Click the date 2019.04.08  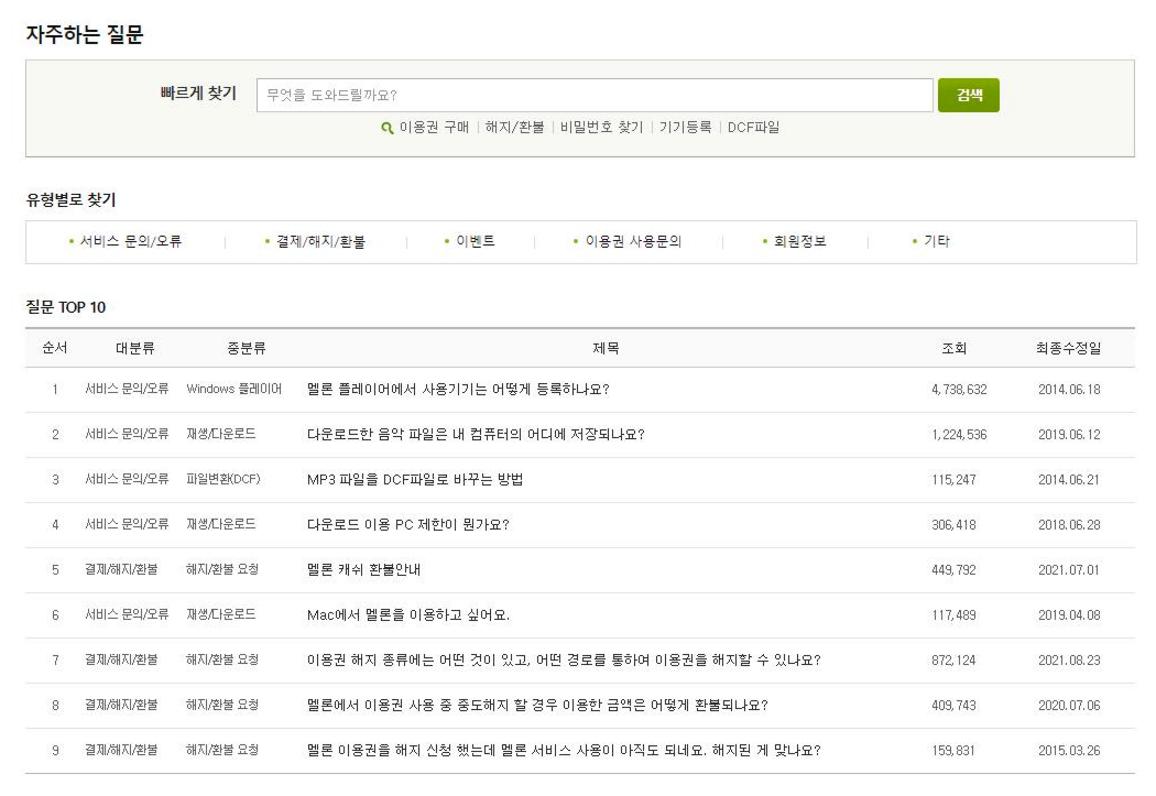pos(1069,615)
